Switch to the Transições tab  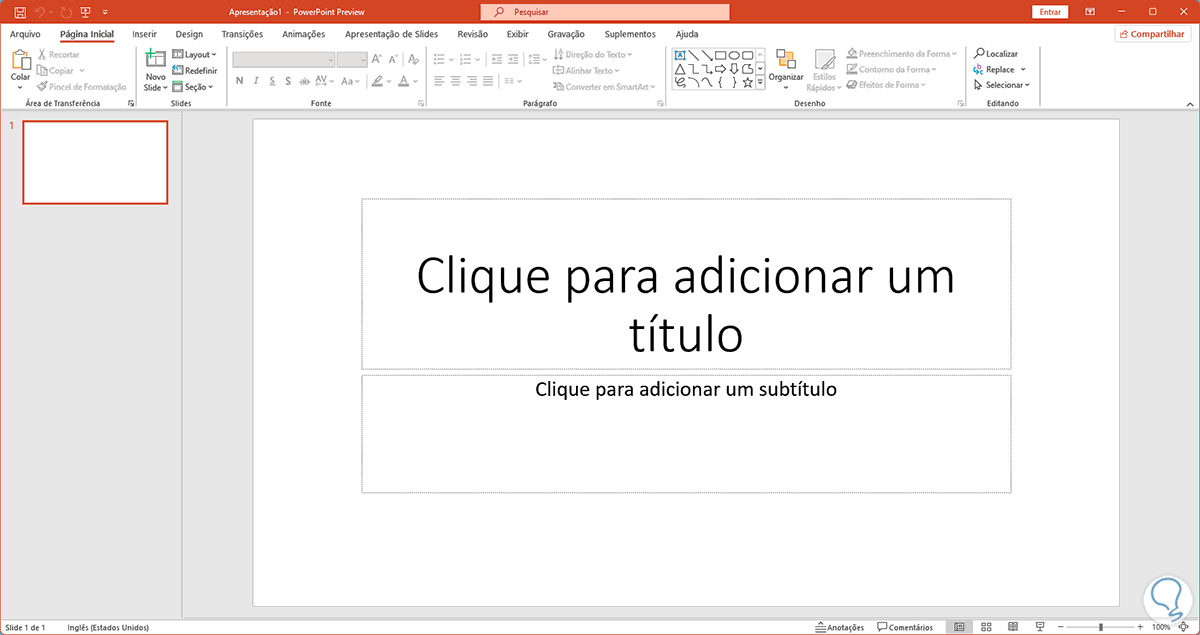point(242,34)
